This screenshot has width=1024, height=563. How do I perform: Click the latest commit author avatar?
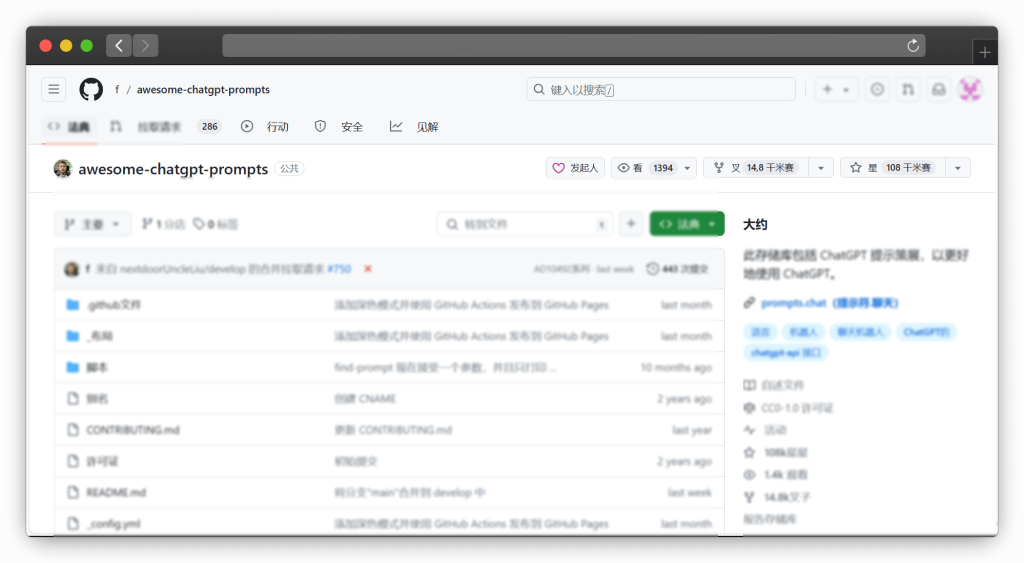[x=72, y=268]
